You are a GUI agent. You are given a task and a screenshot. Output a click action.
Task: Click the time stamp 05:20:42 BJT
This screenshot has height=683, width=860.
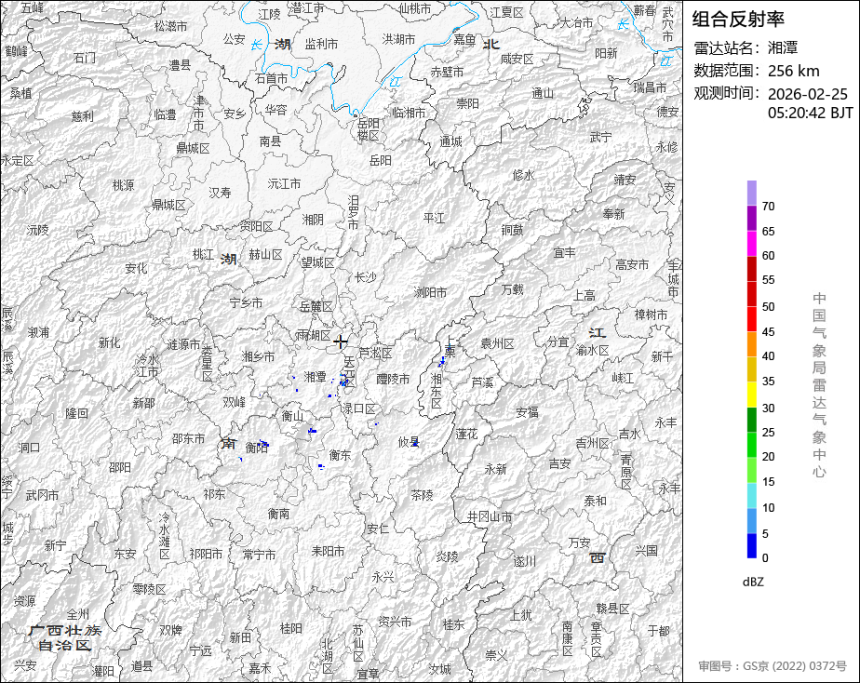click(x=810, y=113)
